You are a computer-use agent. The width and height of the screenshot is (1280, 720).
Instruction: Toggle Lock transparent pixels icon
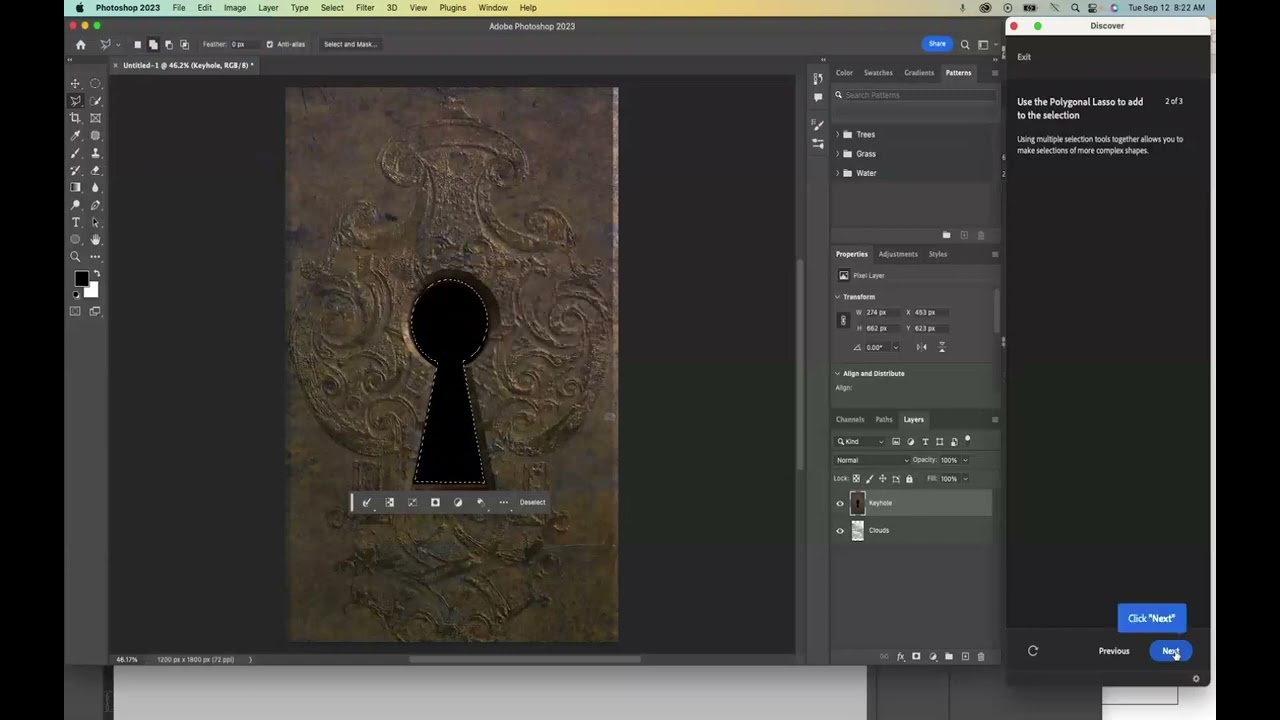point(856,479)
